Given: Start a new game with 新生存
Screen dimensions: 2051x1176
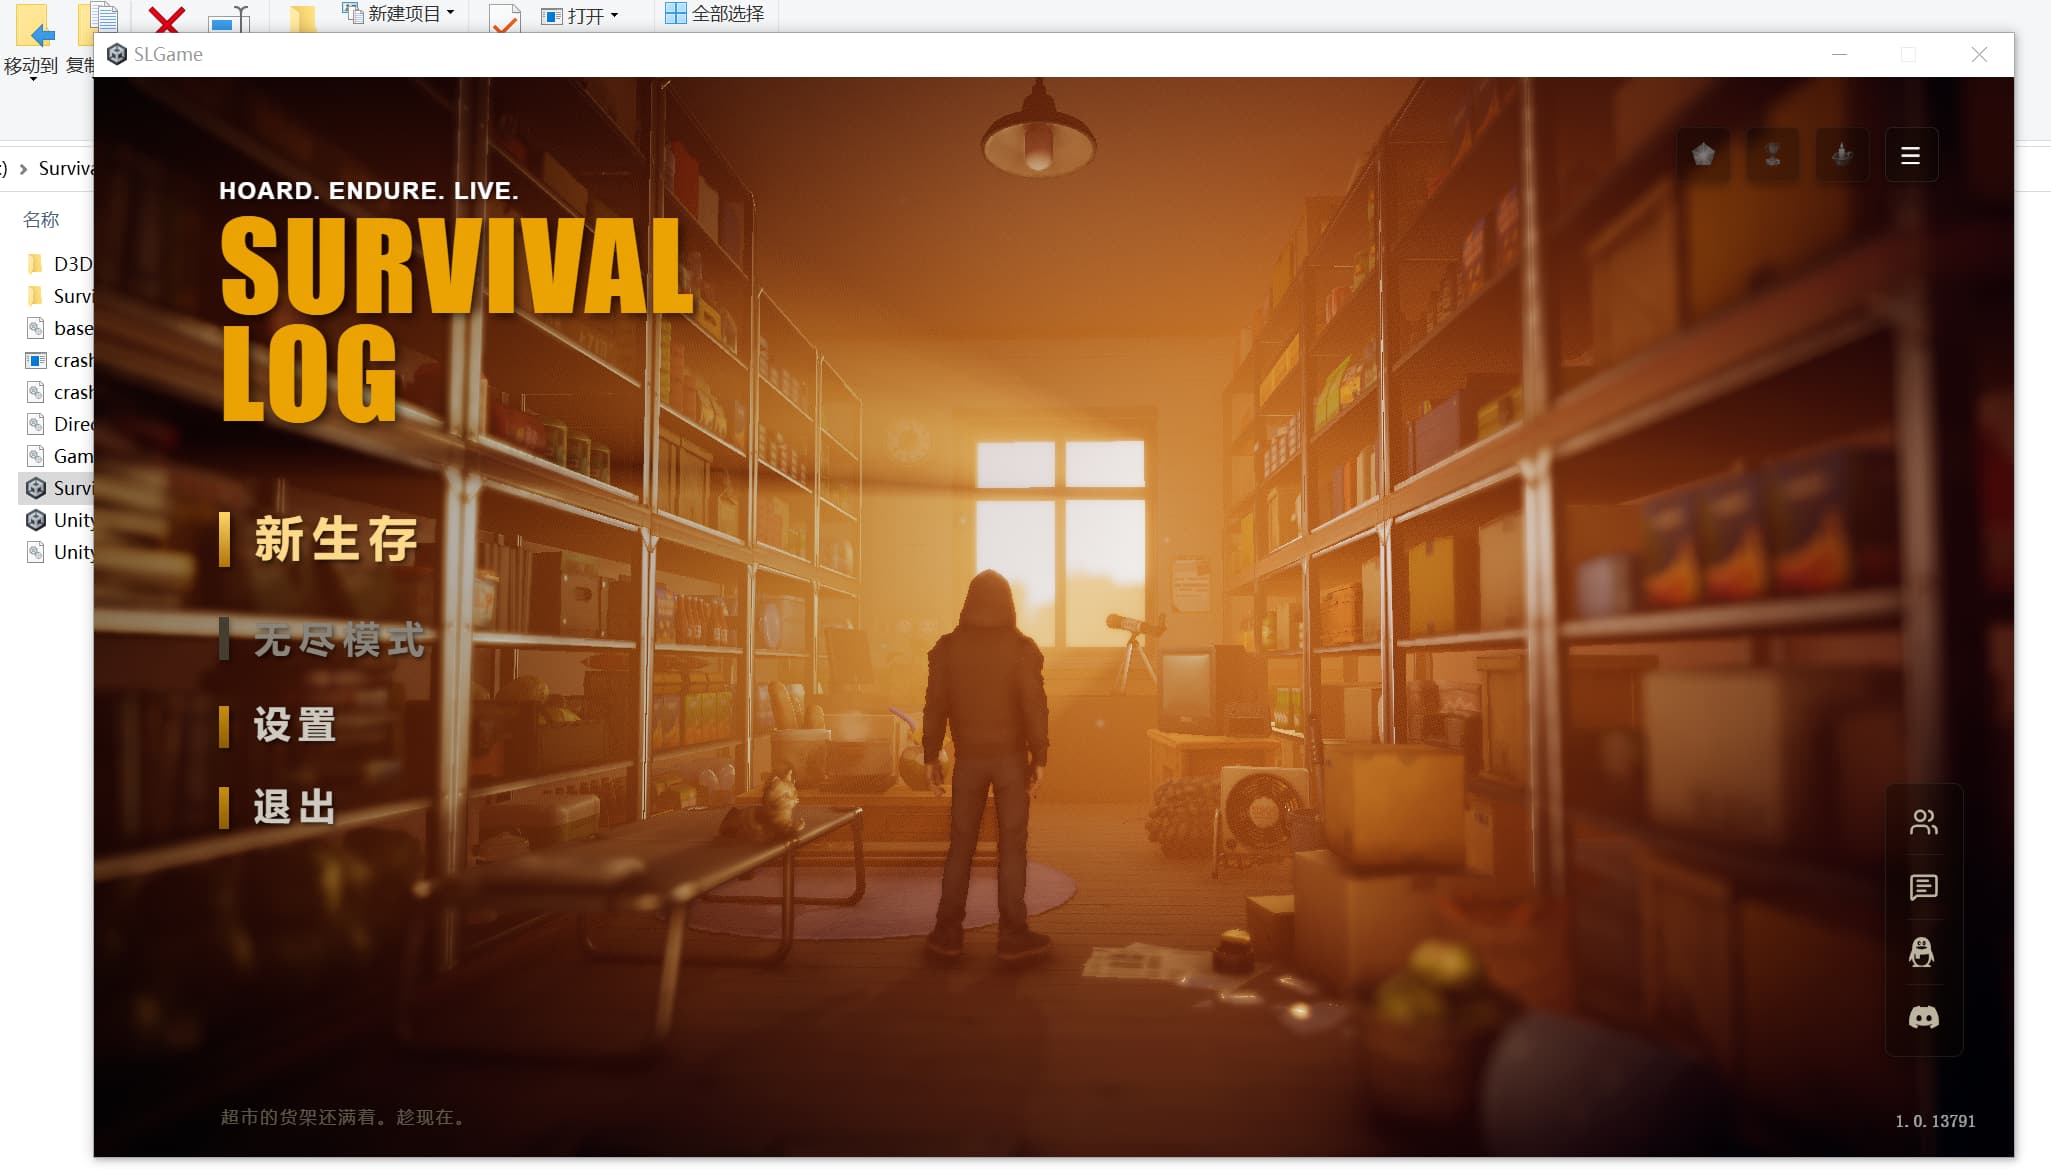Looking at the screenshot, I should coord(335,539).
